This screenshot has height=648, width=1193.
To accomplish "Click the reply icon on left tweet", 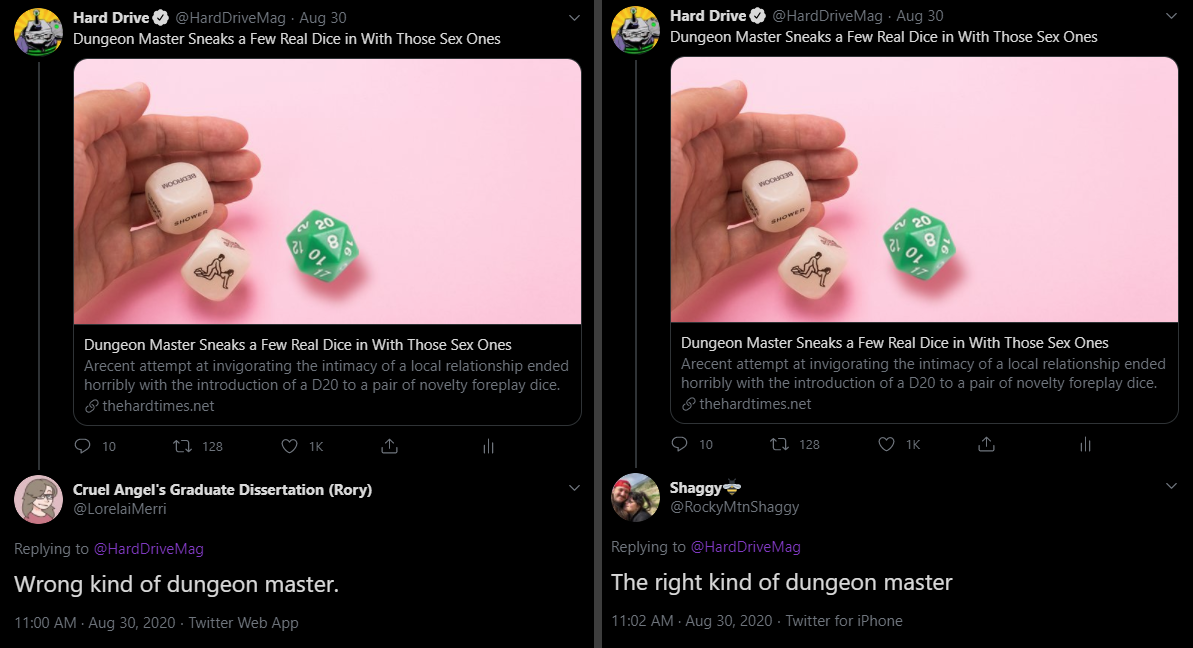I will pyautogui.click(x=82, y=446).
